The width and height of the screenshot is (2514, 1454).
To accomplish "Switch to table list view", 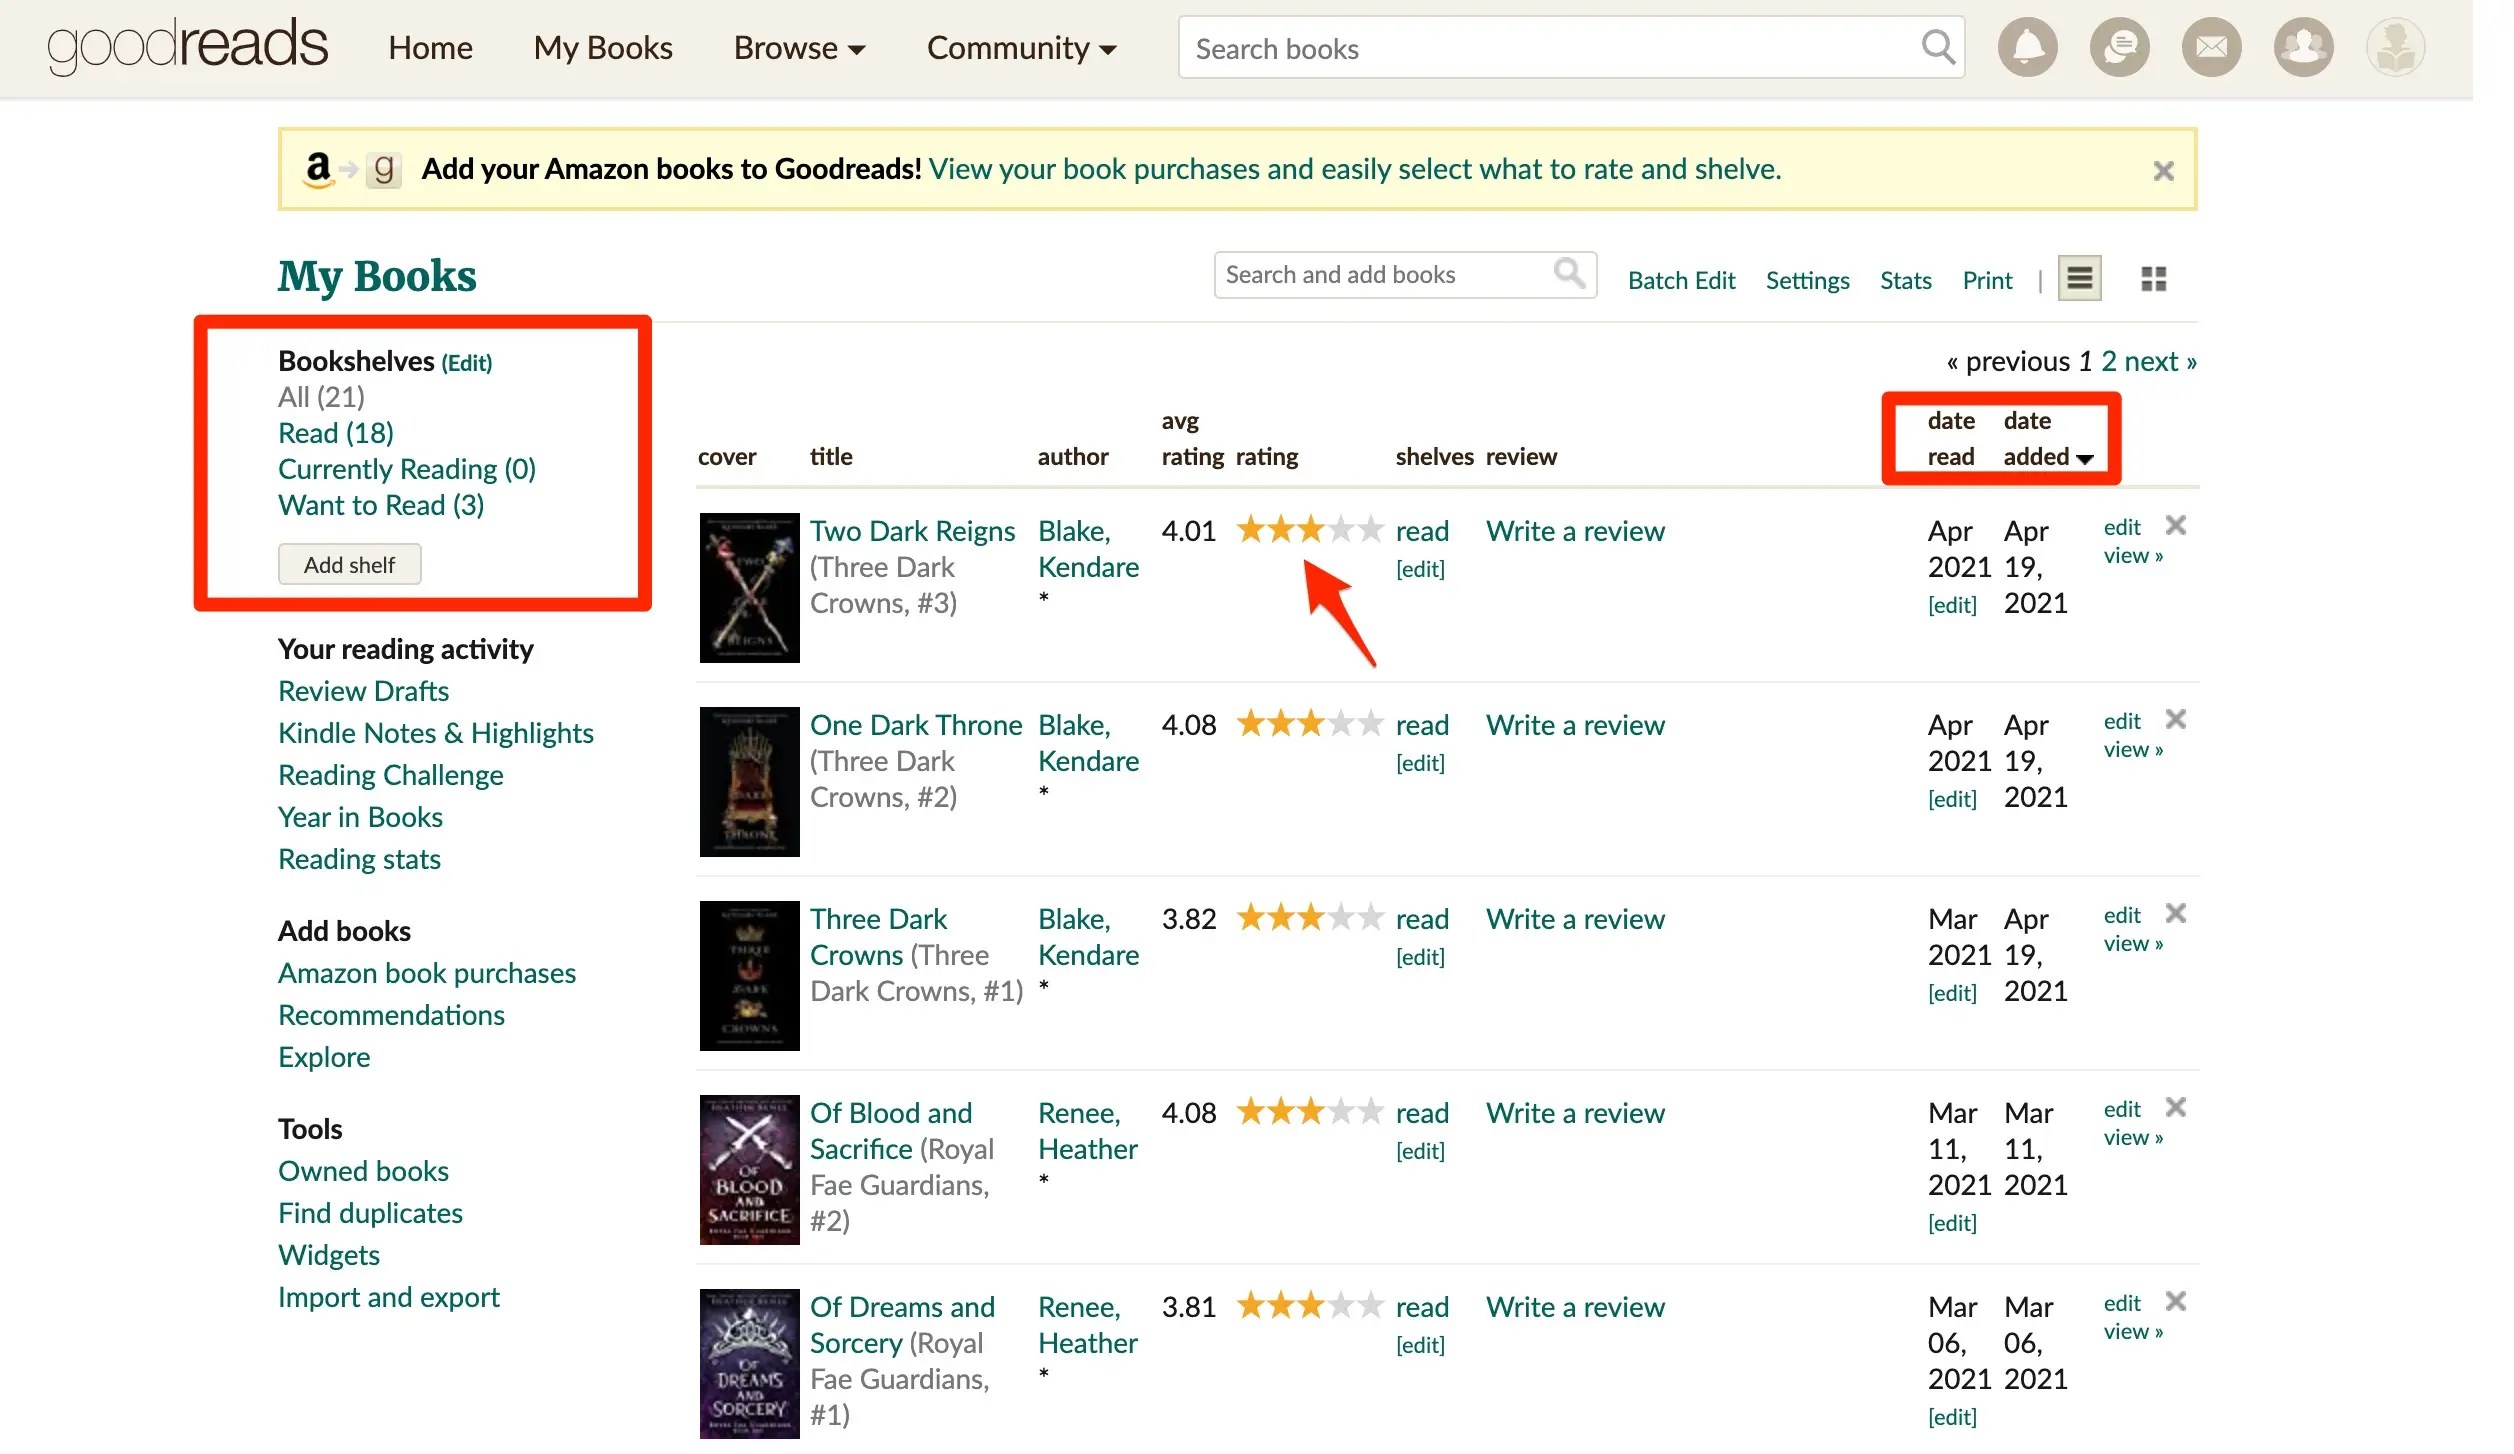I will 2079,278.
